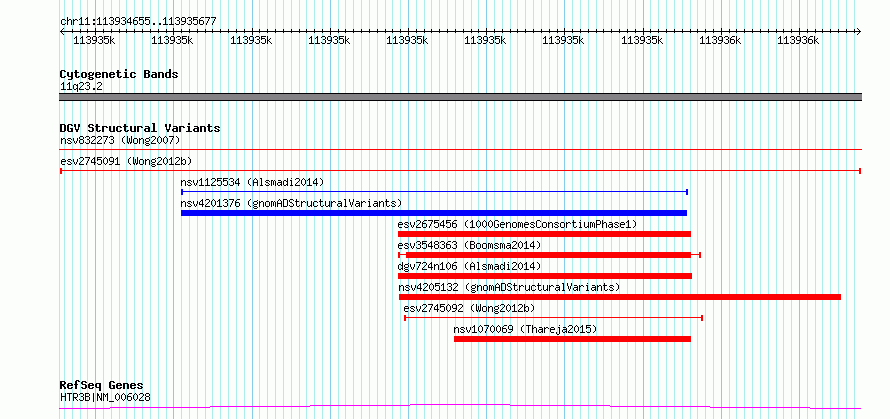Click the red nsv1070069 variant bar

[x=572, y=339]
